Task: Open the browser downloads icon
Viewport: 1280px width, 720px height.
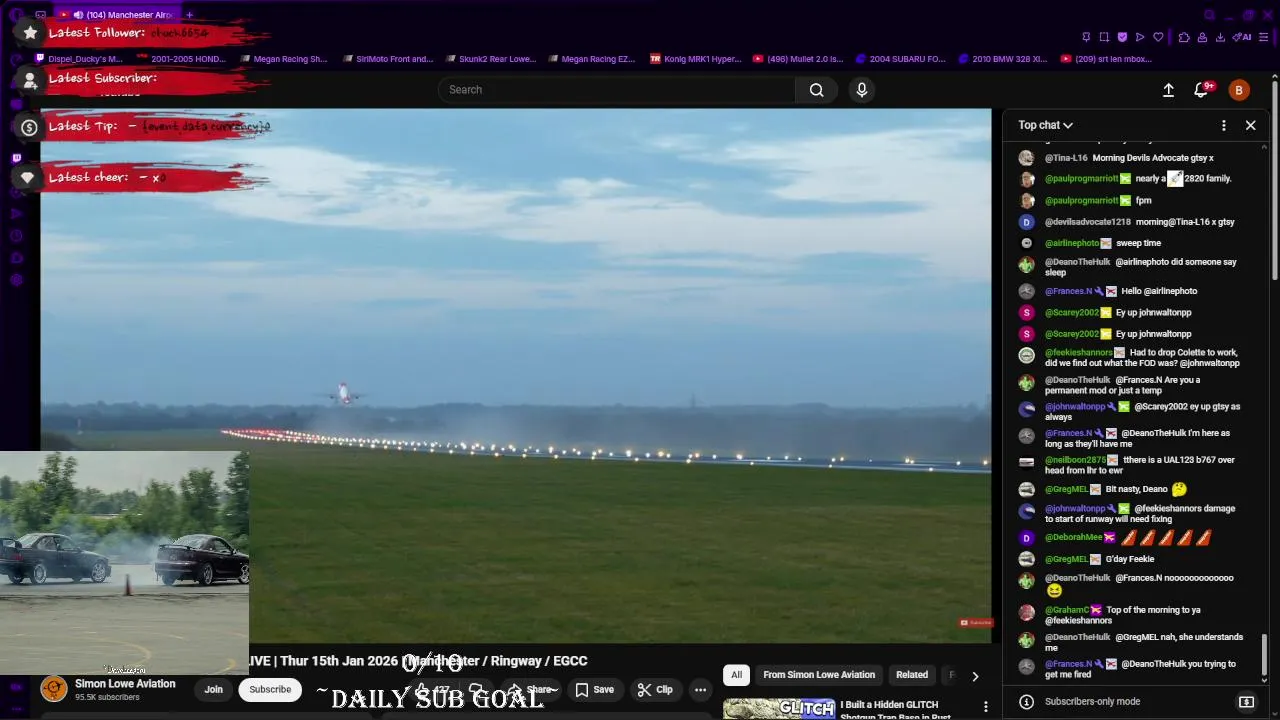Action: 1221,37
